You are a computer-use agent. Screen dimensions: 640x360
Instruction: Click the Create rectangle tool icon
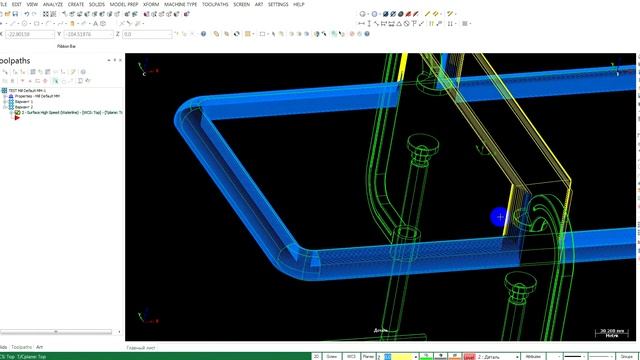coord(36,24)
